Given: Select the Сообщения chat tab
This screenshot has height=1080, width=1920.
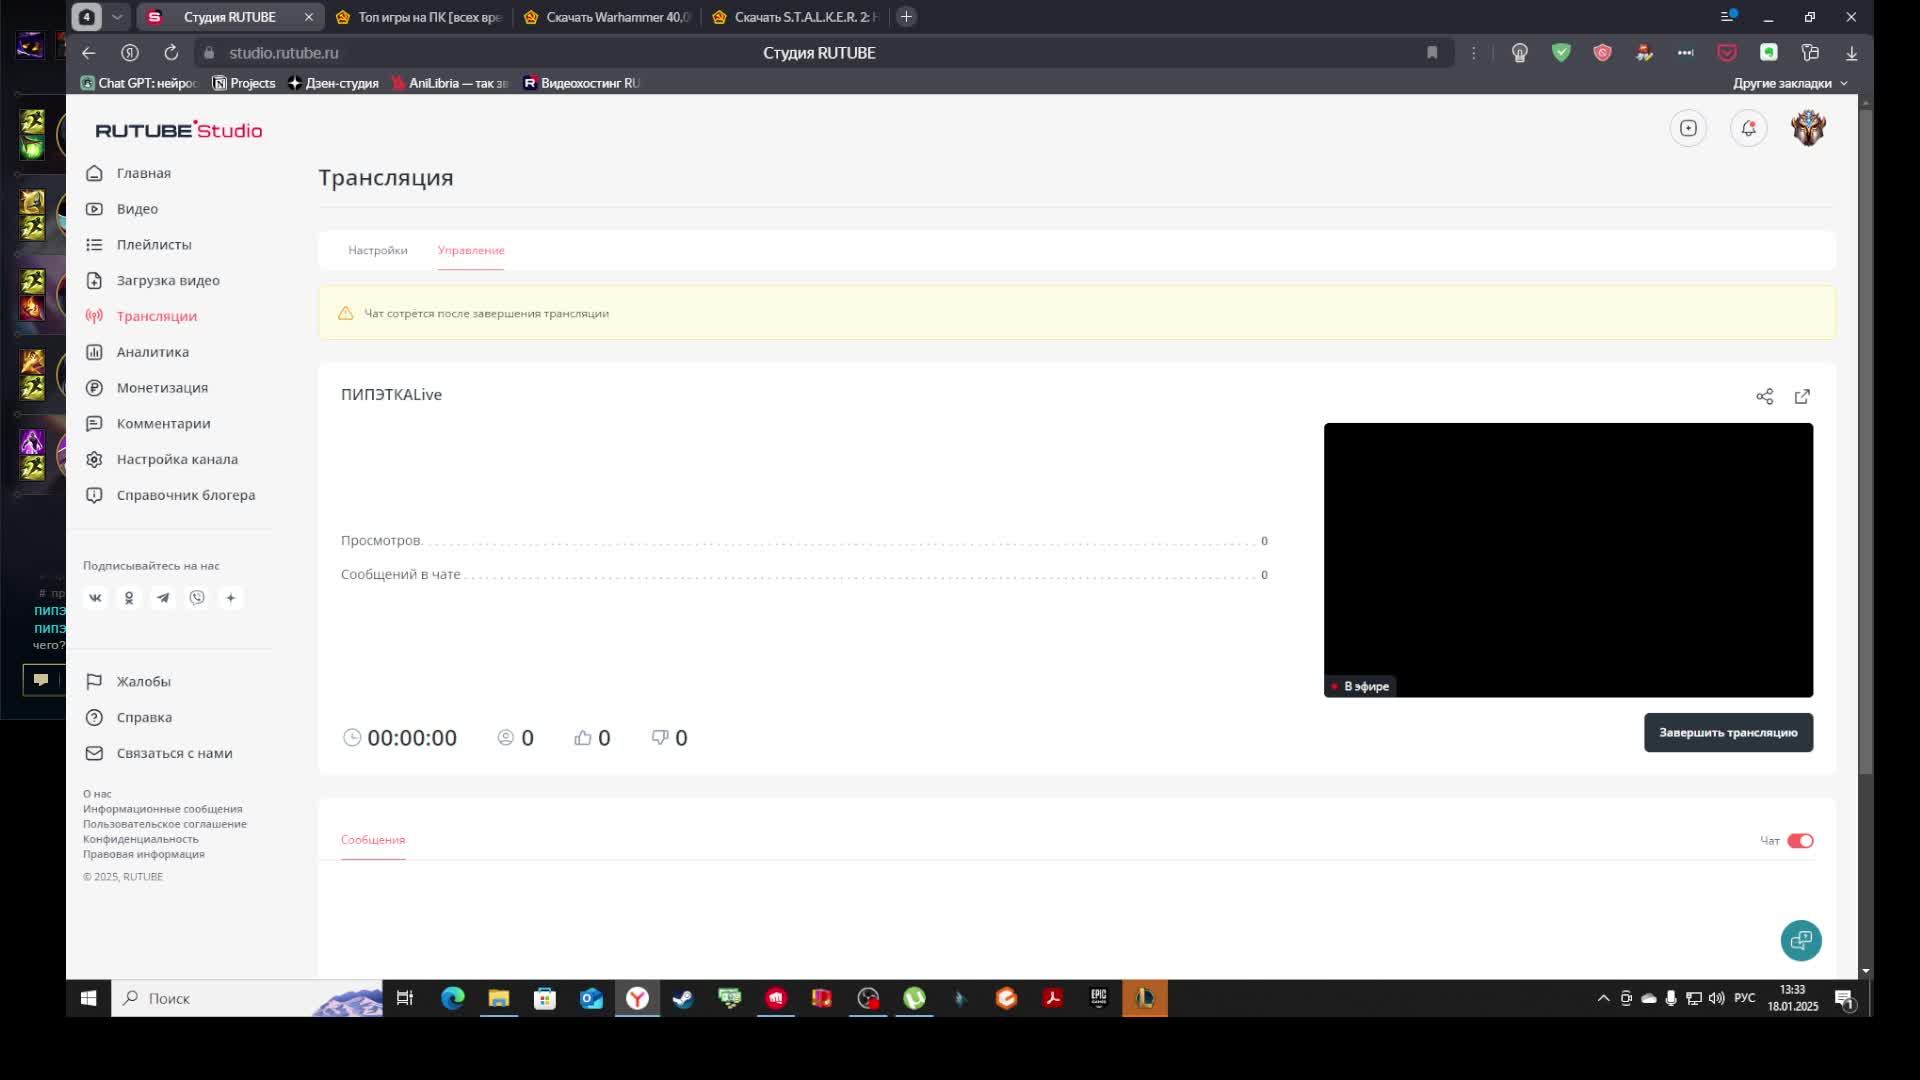Looking at the screenshot, I should (x=373, y=840).
